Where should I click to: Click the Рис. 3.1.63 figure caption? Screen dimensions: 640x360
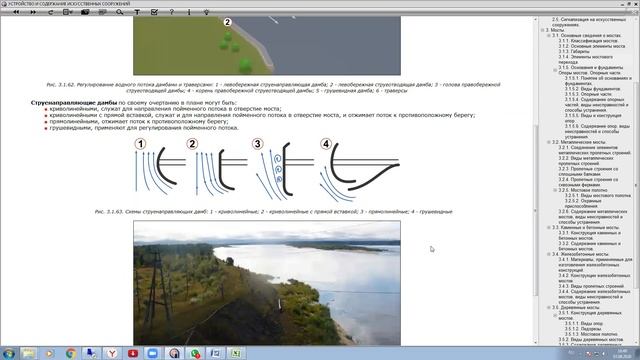point(273,211)
